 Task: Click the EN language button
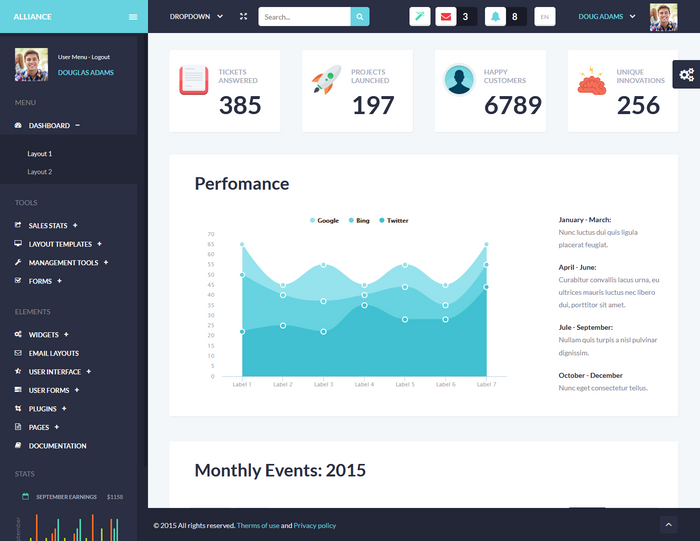pos(545,17)
